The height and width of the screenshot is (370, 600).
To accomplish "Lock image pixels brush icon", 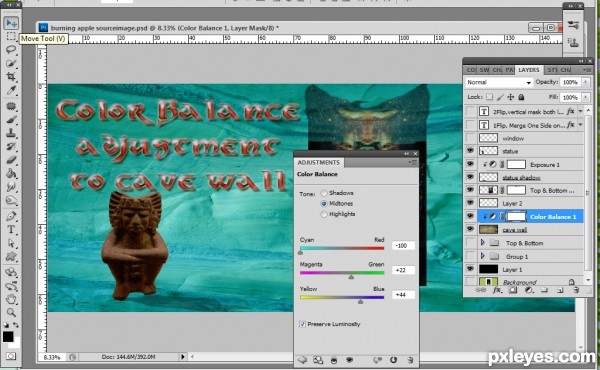I will pos(500,97).
